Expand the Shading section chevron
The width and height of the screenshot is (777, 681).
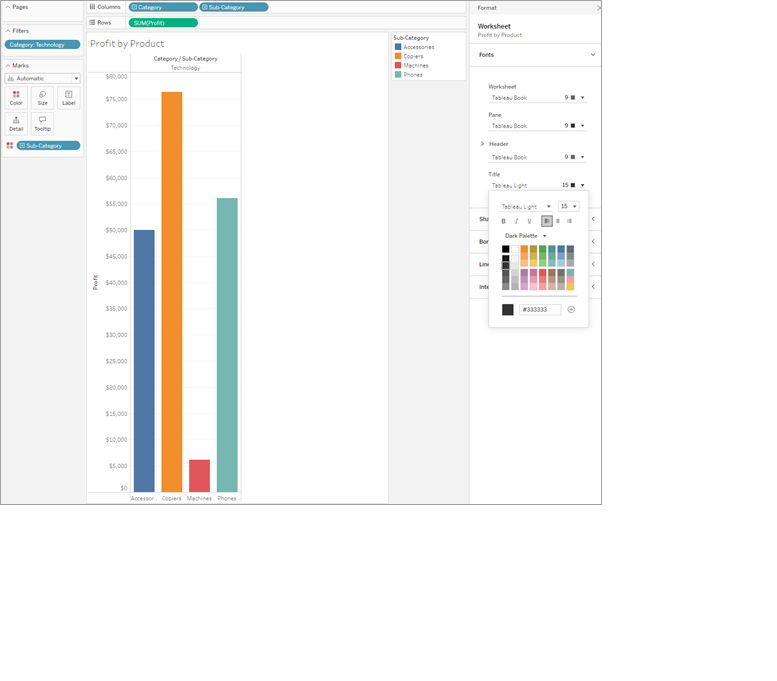tap(593, 219)
